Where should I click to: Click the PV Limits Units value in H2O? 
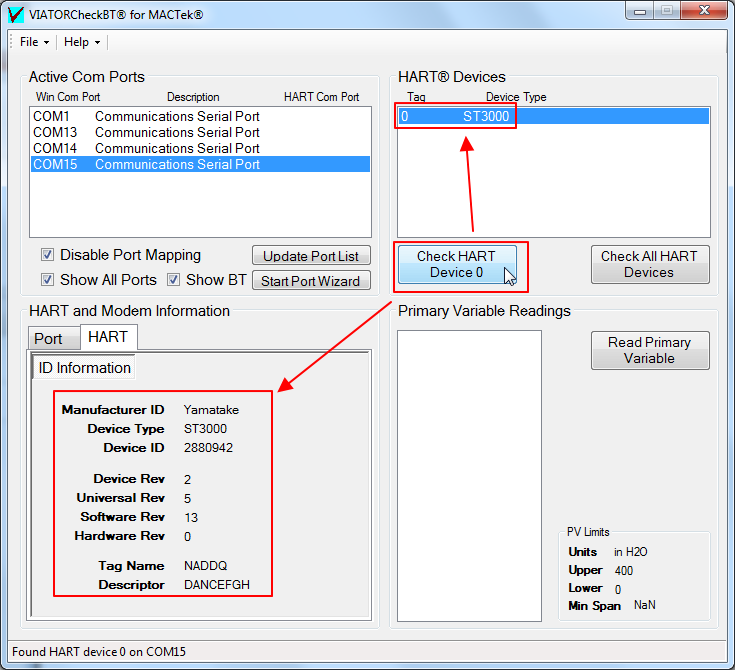pos(630,552)
